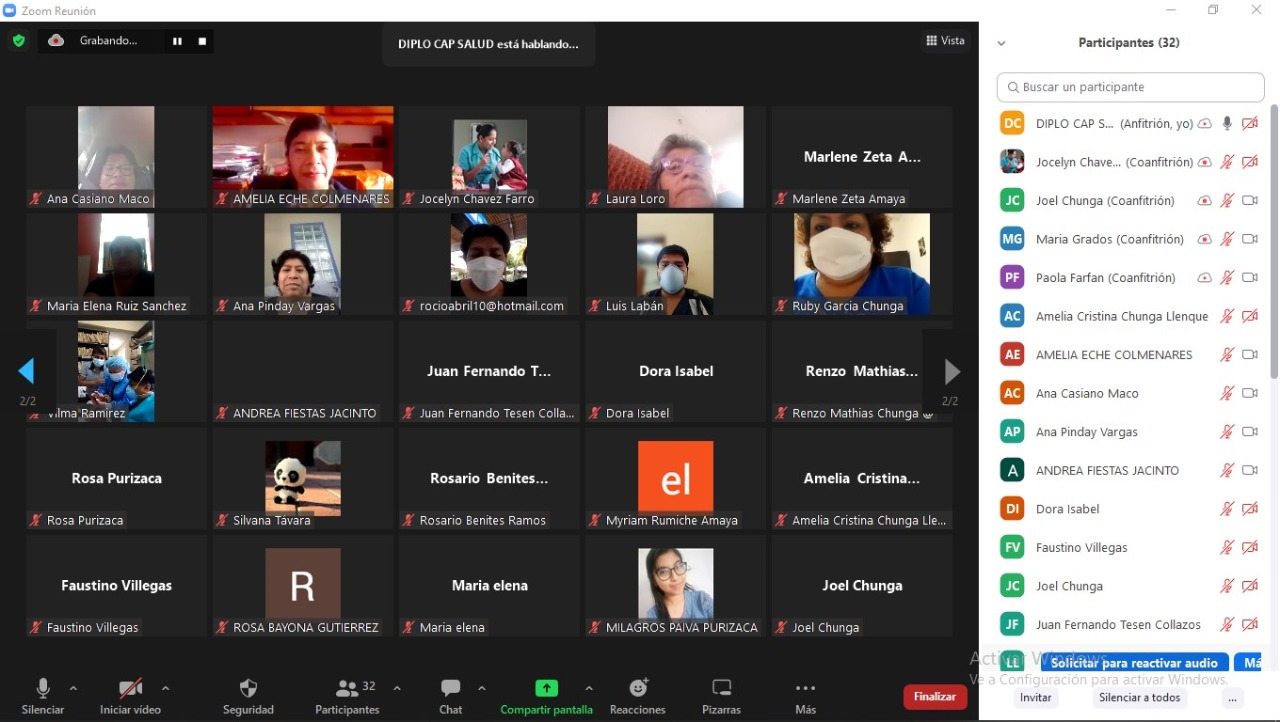1280x722 pixels.
Task: Select Silvana Távara panda tile
Action: 303,478
